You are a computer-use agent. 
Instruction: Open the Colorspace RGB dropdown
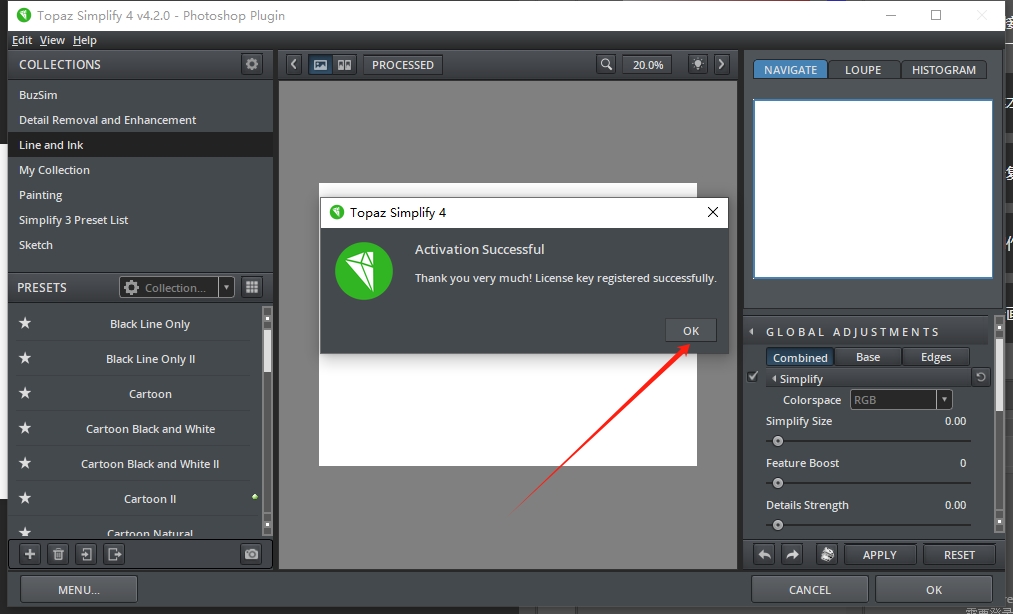click(901, 399)
